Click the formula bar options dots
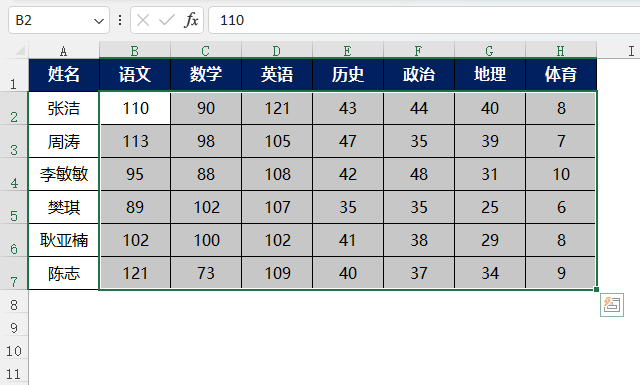 (120, 20)
